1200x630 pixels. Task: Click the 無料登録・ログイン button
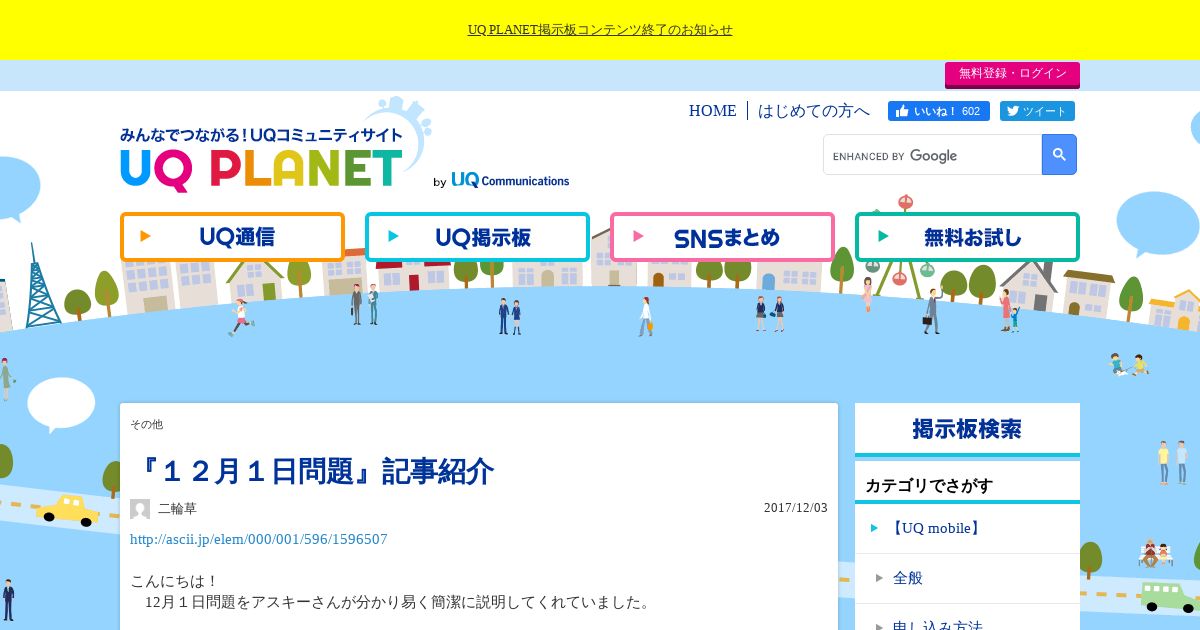pyautogui.click(x=1012, y=74)
